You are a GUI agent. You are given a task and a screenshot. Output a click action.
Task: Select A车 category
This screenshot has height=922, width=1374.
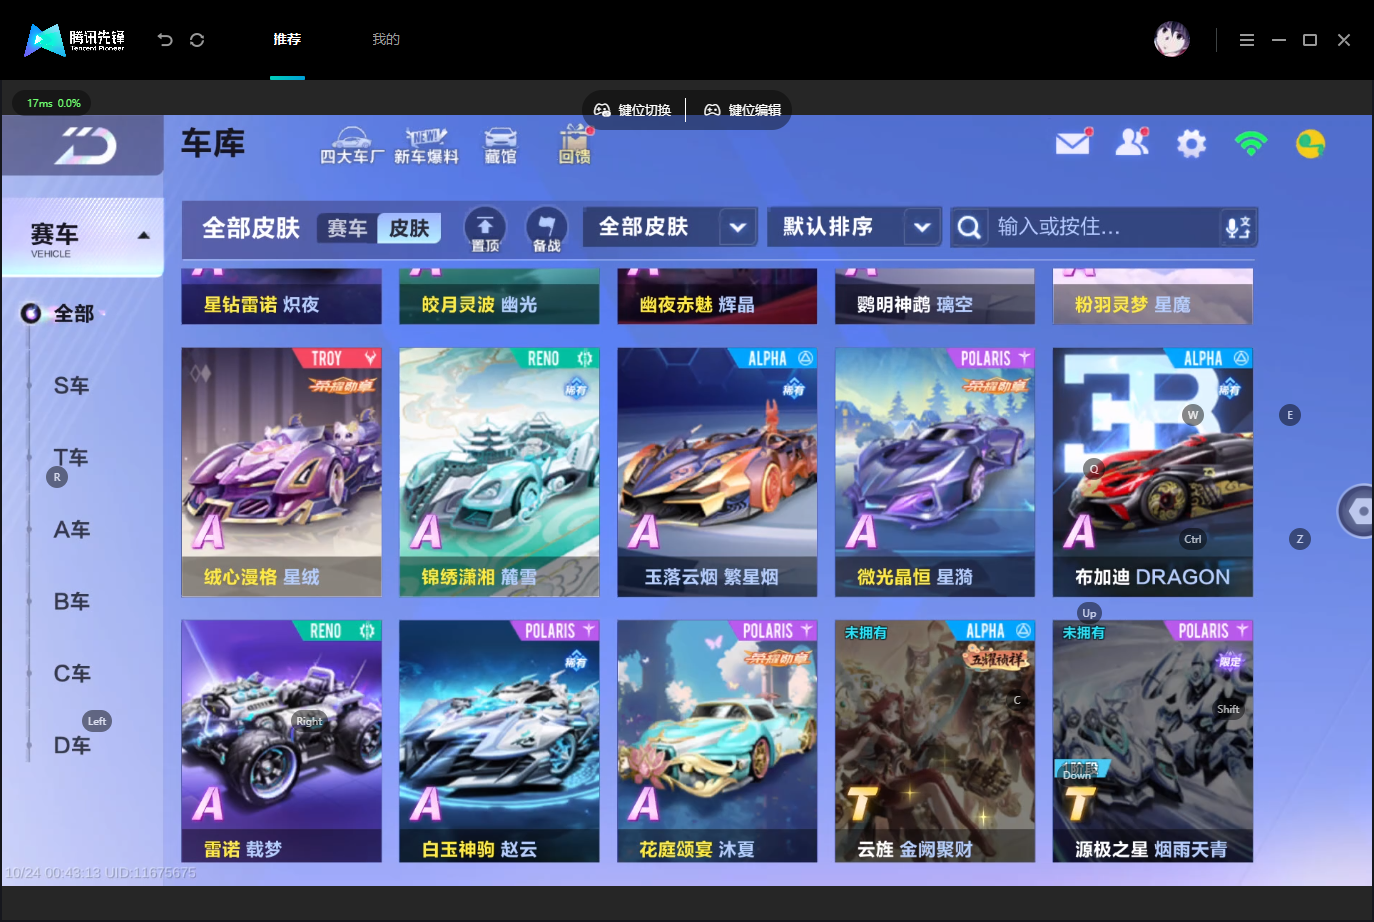[x=71, y=530]
